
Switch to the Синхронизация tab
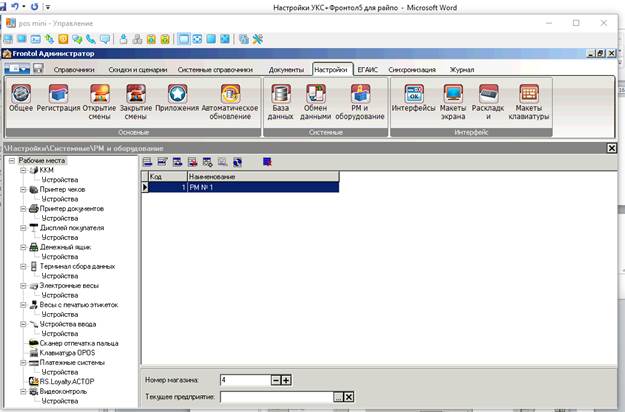tap(412, 70)
